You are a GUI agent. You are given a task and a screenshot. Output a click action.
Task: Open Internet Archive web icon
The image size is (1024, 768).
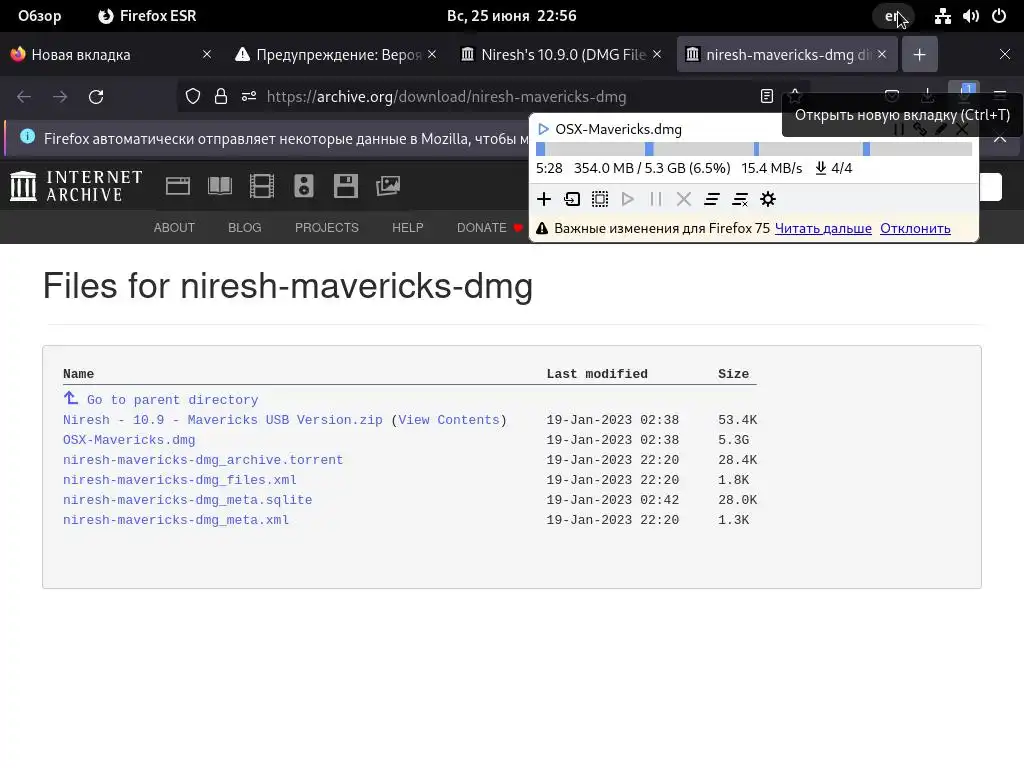178,186
